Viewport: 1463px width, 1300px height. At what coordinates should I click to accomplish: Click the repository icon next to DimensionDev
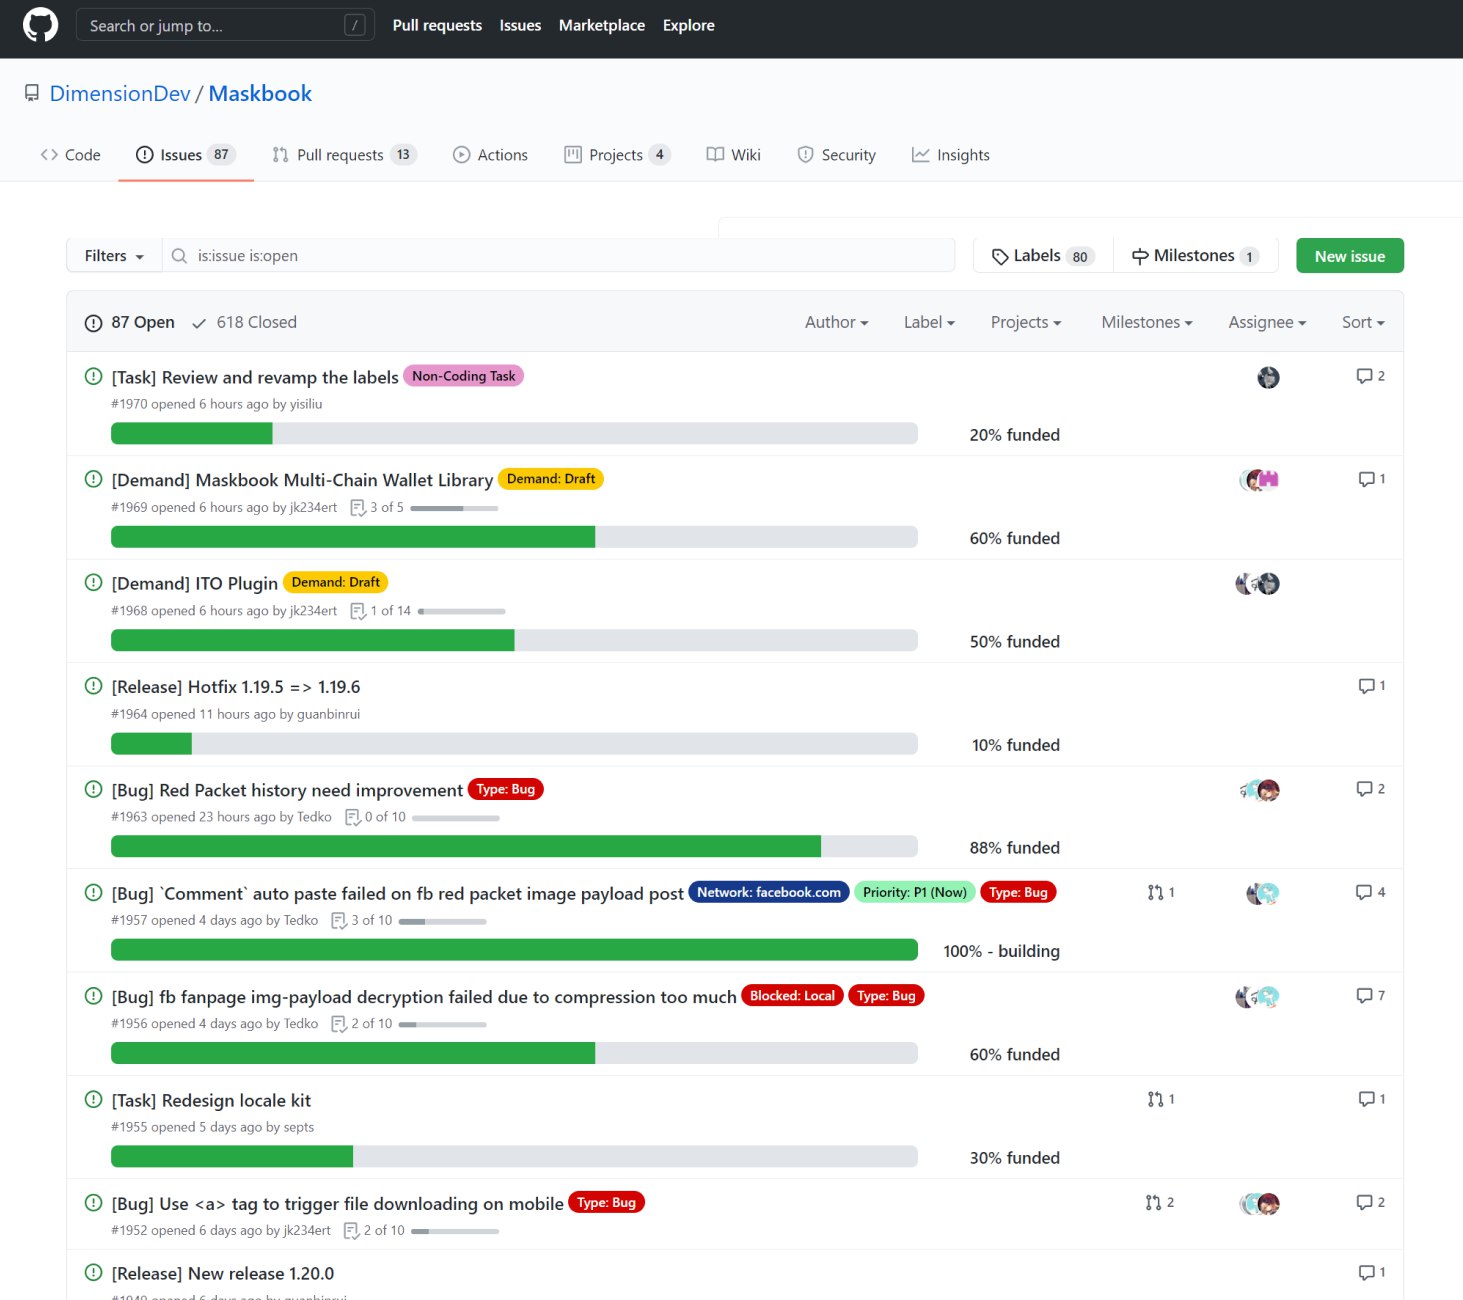click(32, 93)
